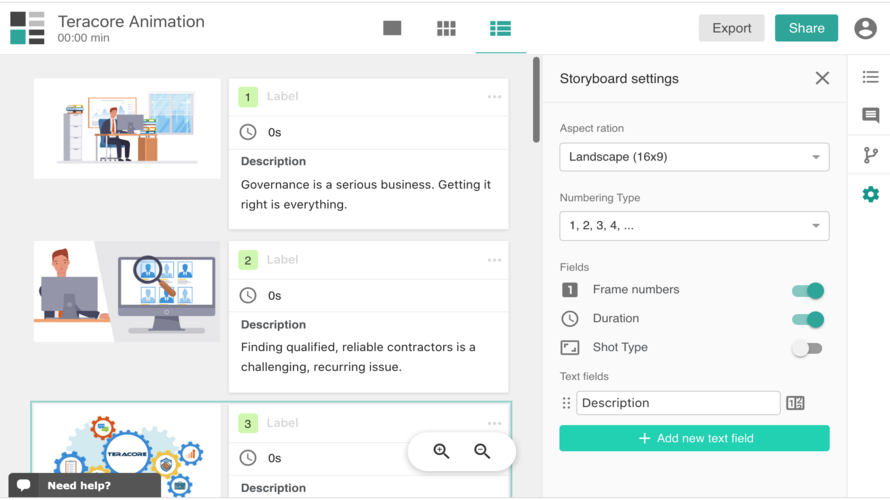890x500 pixels.
Task: Open the Need help? chat
Action: pyautogui.click(x=85, y=485)
